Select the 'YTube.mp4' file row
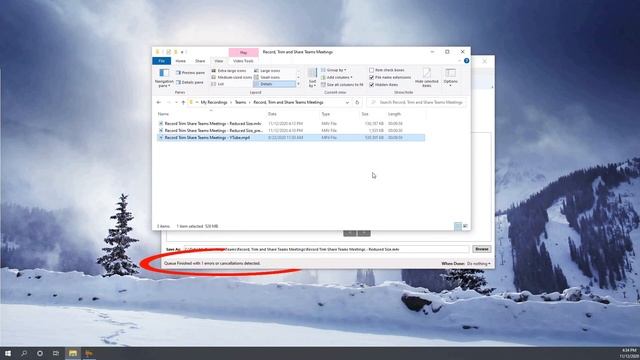Screen dimensions: 640x360 coord(291,138)
